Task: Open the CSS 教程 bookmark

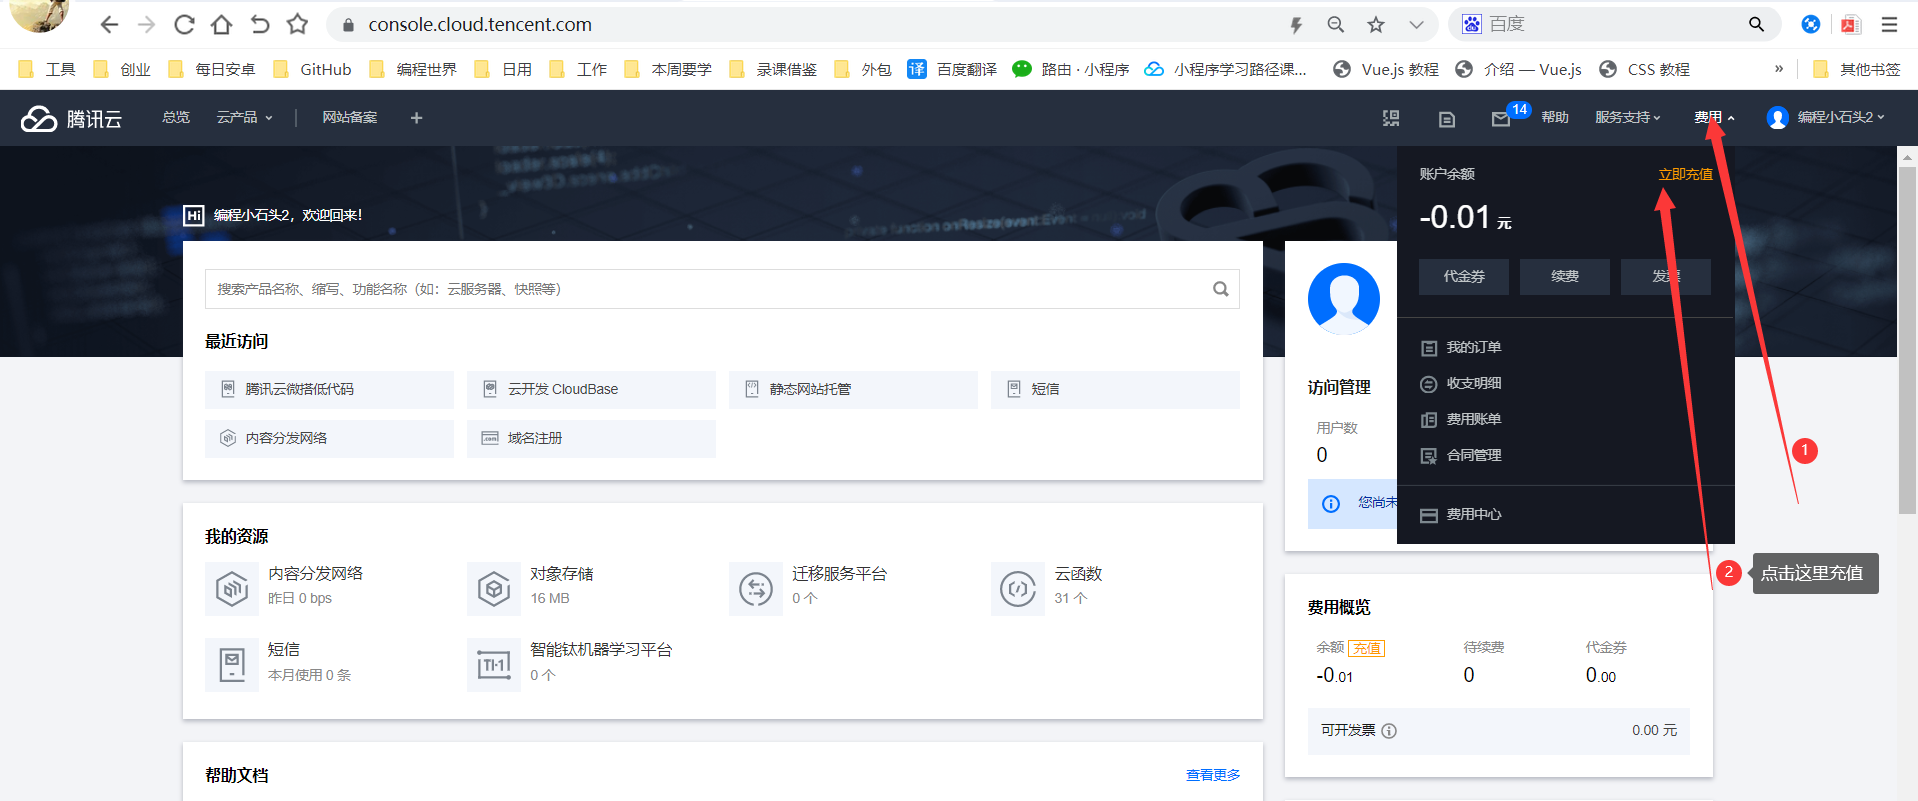Action: (1645, 69)
